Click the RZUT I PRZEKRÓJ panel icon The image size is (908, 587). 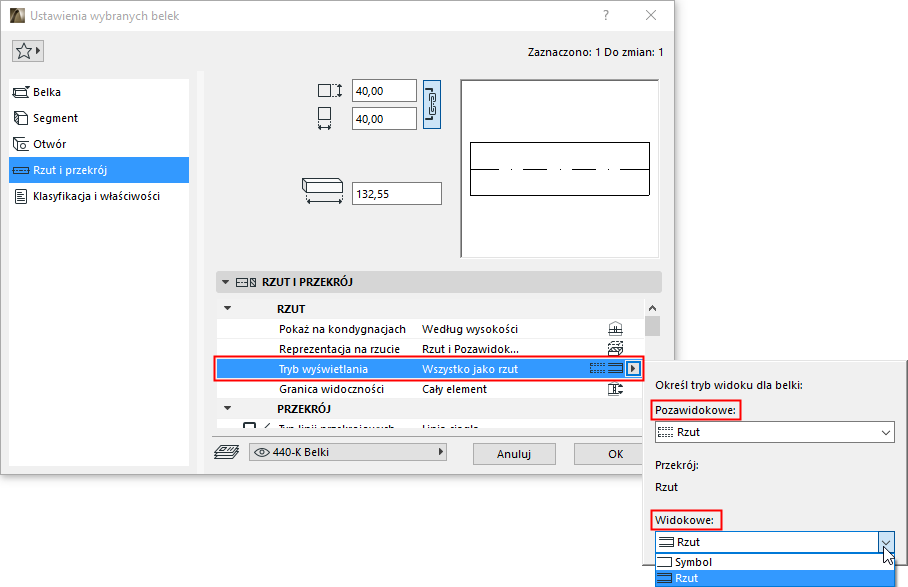coord(246,282)
